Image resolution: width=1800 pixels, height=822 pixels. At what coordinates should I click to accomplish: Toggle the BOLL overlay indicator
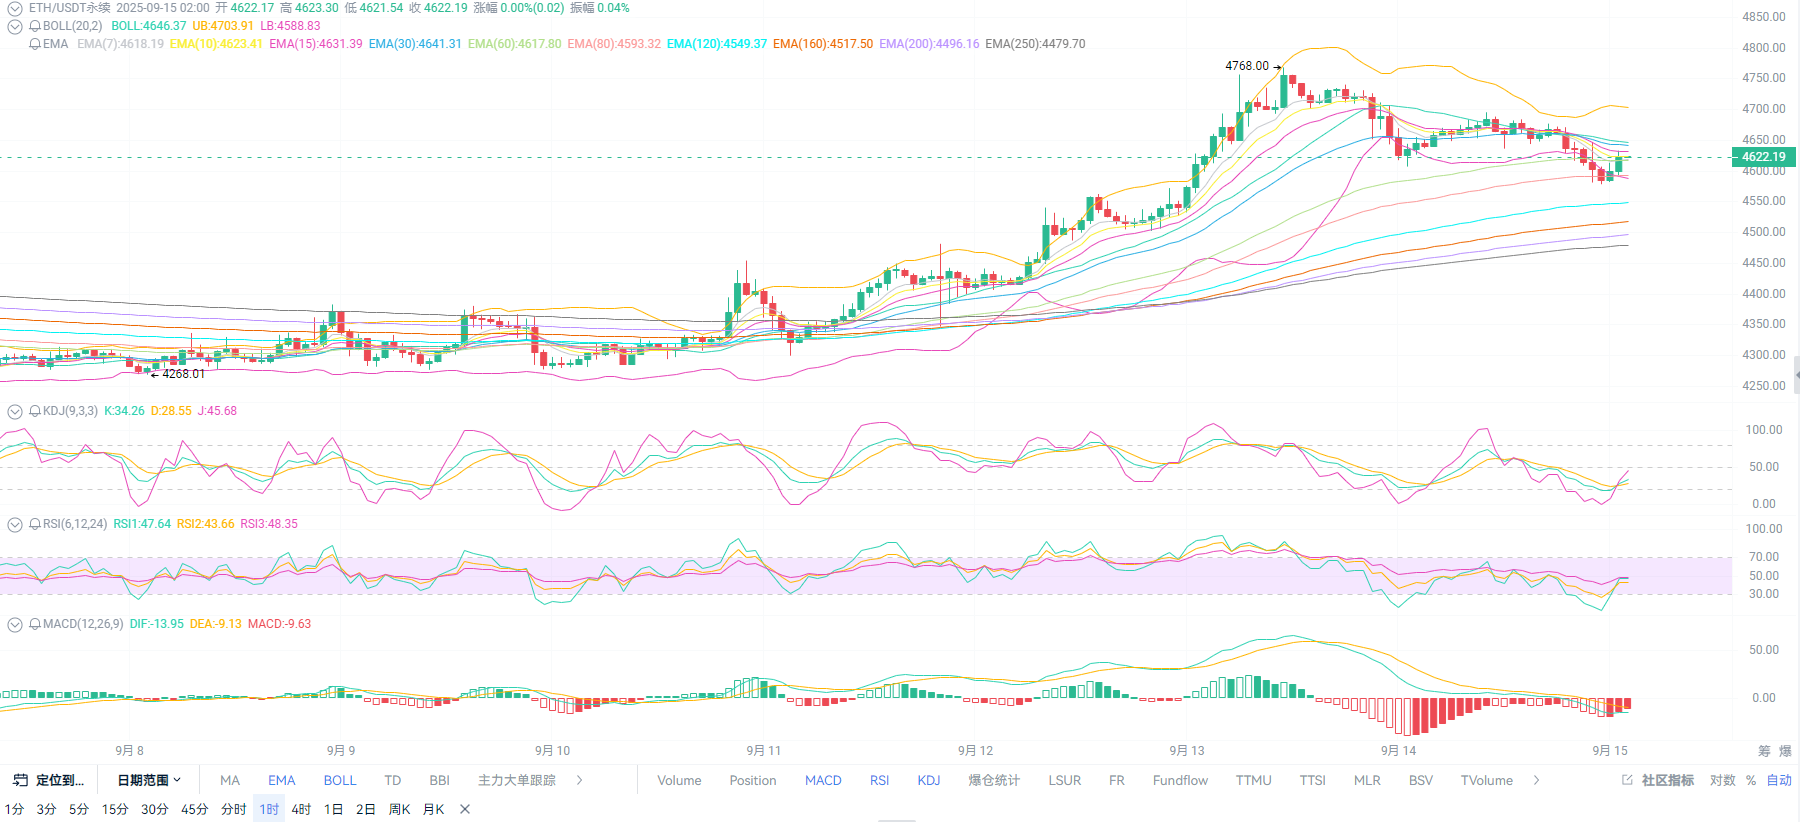(x=340, y=780)
